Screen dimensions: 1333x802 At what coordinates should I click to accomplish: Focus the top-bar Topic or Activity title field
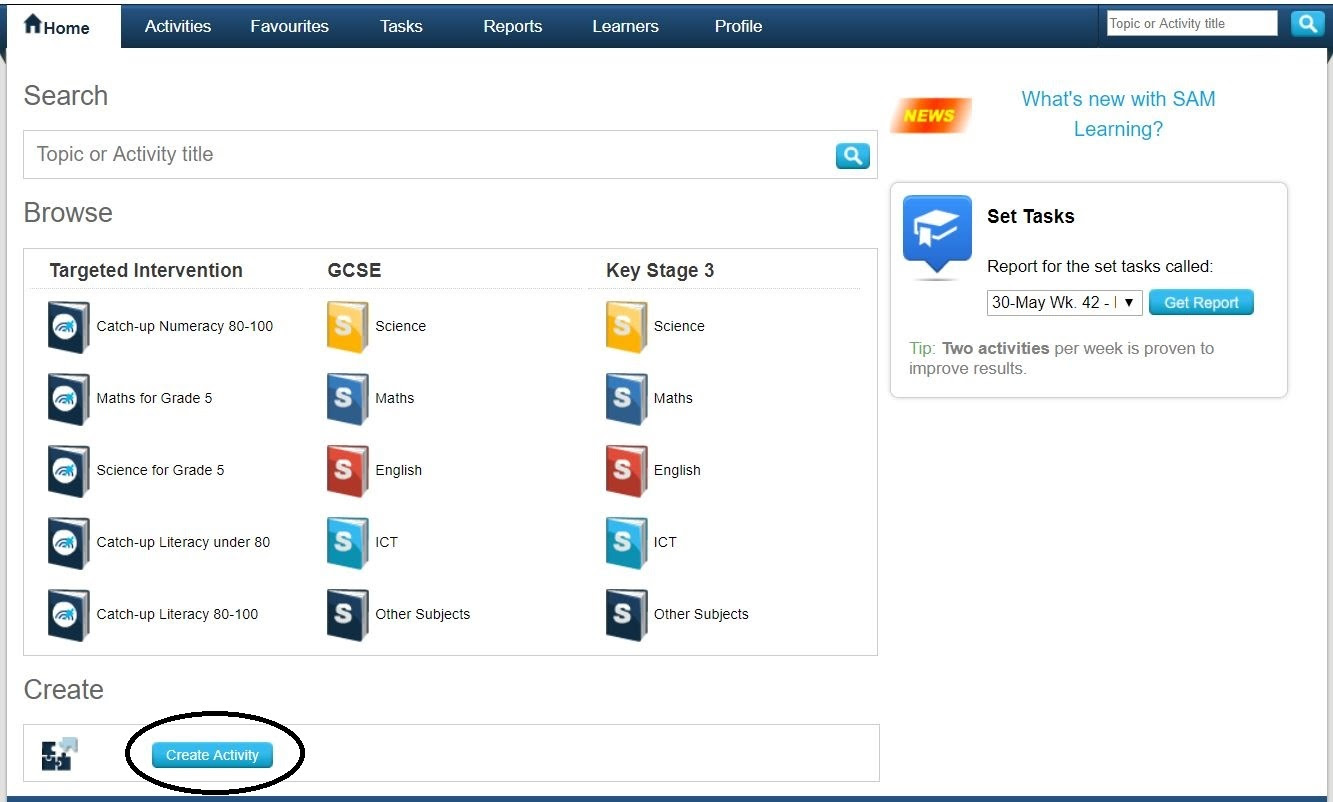tap(1192, 24)
